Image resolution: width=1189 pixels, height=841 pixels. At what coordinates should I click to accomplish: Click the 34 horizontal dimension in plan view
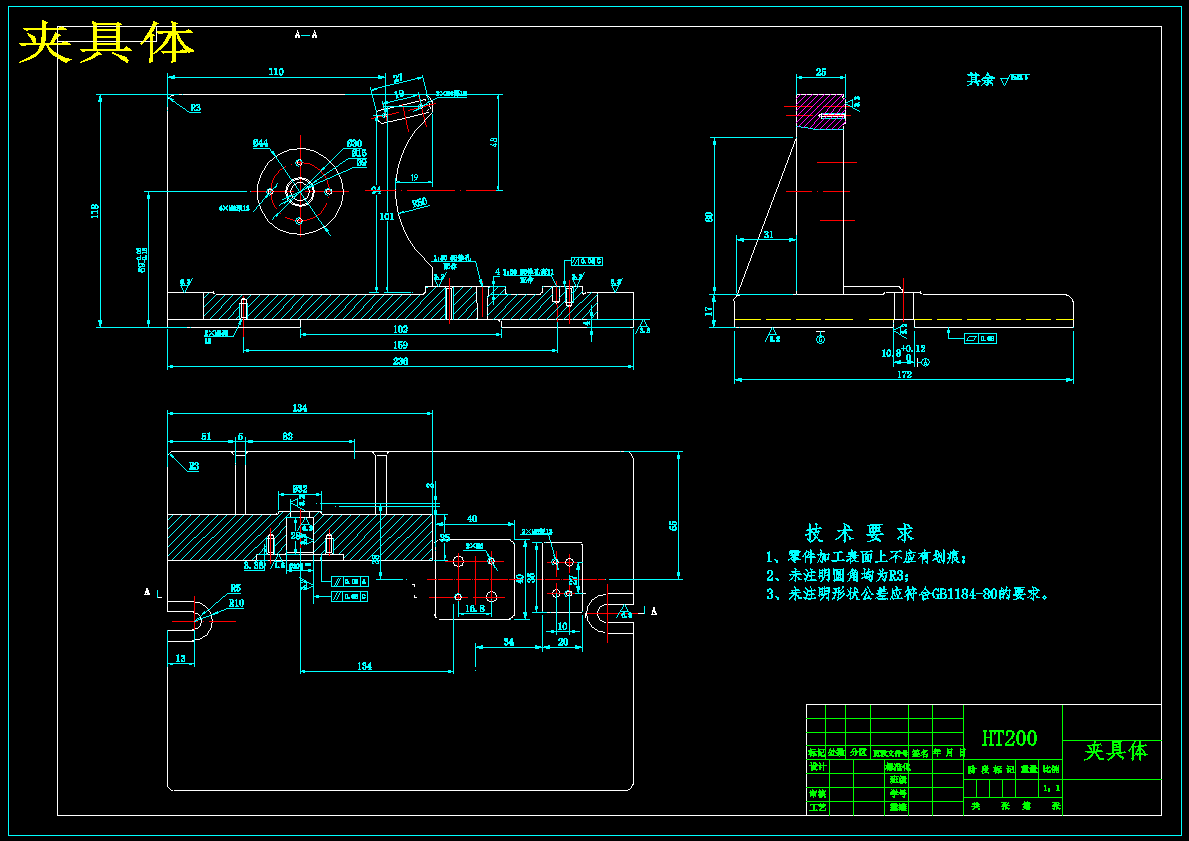pos(509,642)
